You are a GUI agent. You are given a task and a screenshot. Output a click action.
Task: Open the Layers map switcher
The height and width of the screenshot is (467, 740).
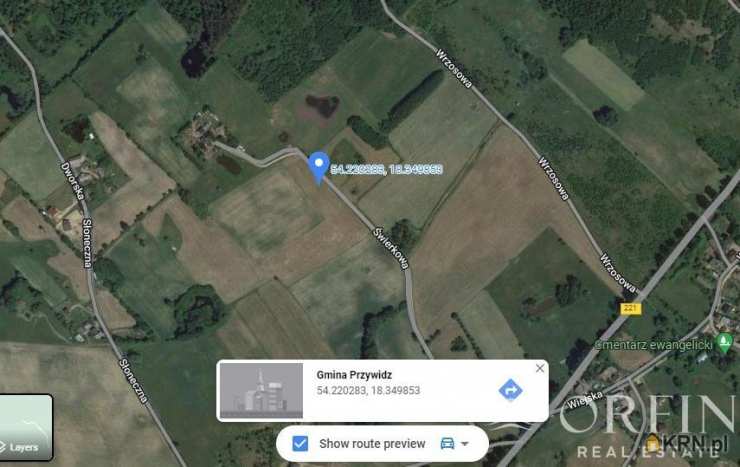(26, 427)
